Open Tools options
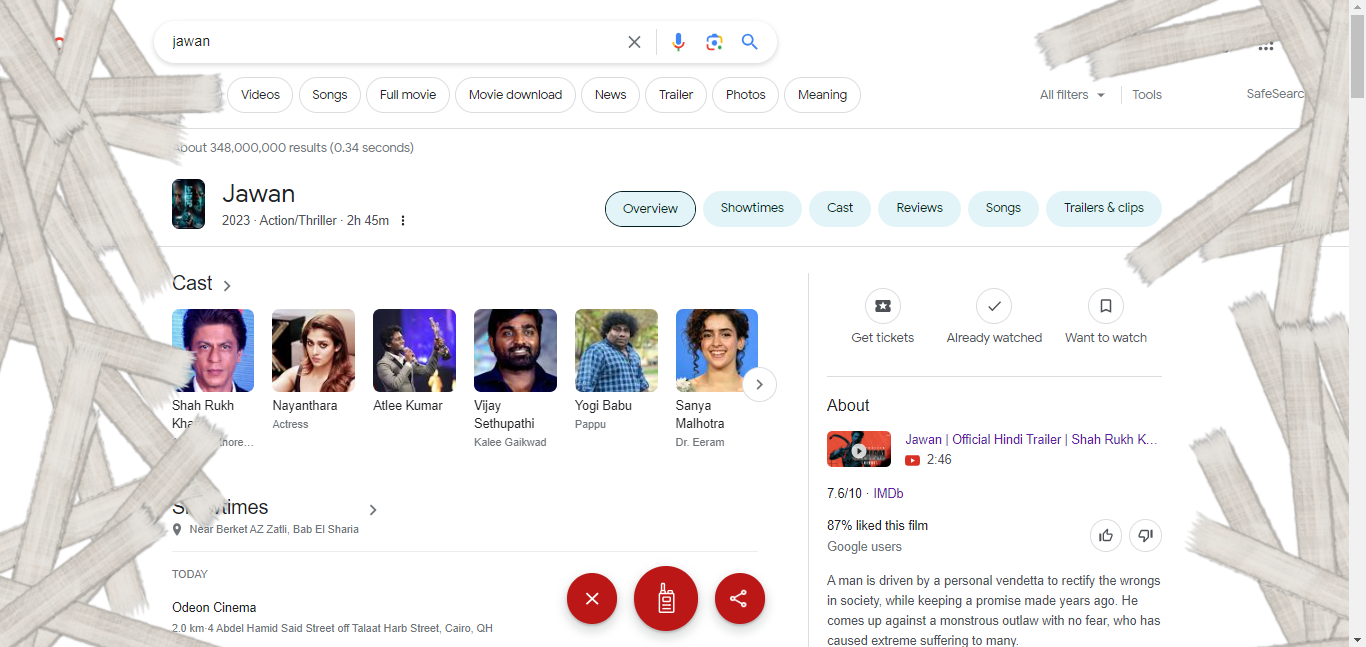The height and width of the screenshot is (647, 1366). click(x=1147, y=95)
